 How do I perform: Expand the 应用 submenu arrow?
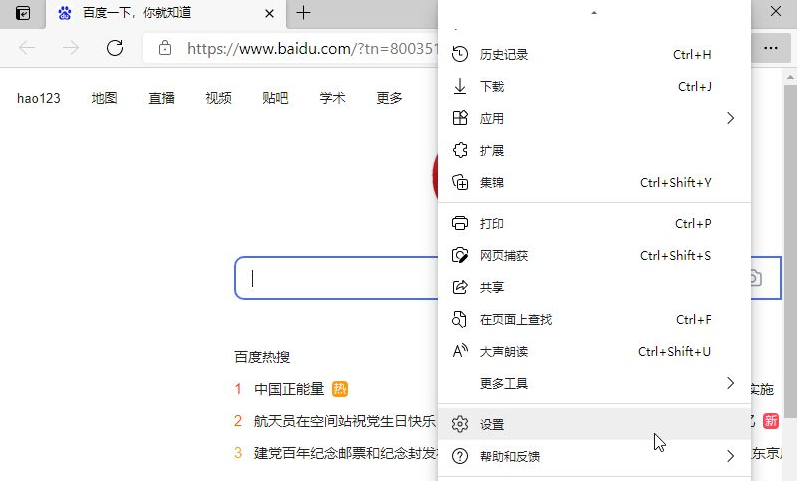tap(730, 118)
